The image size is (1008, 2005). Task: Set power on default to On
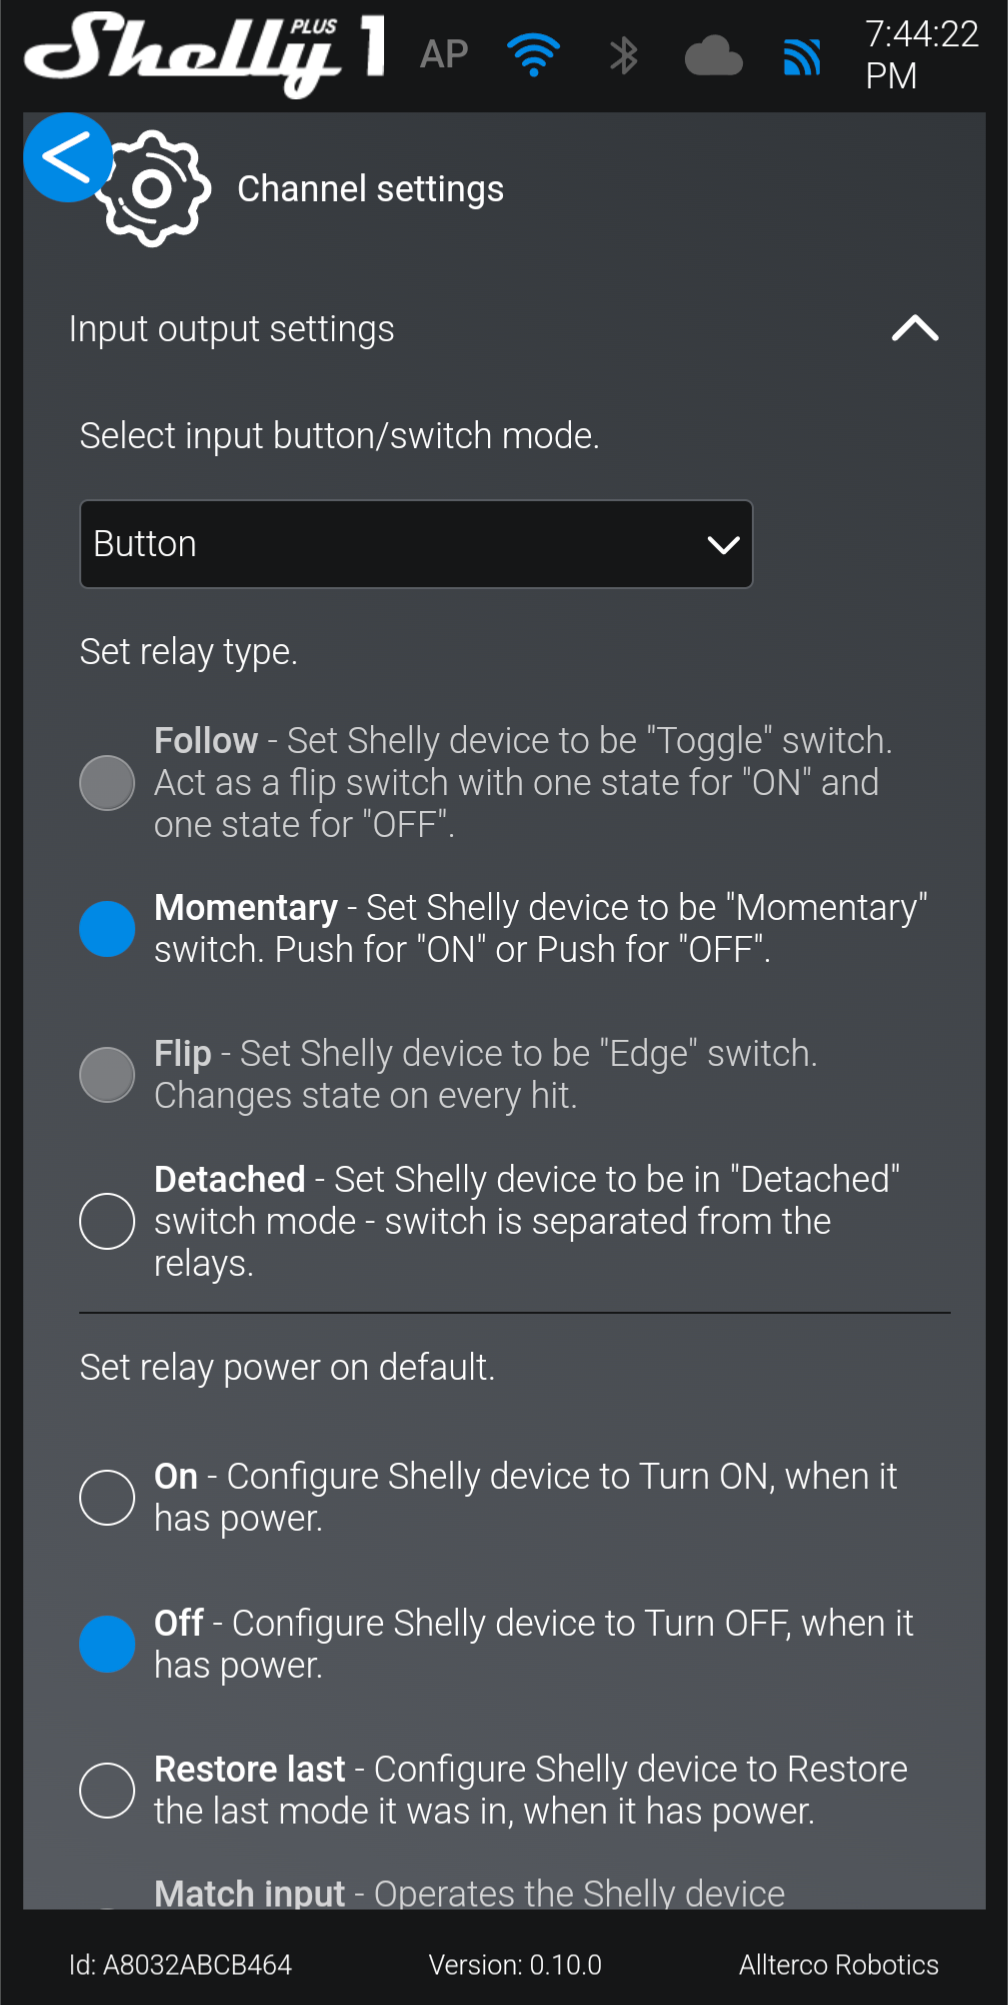(x=107, y=1497)
